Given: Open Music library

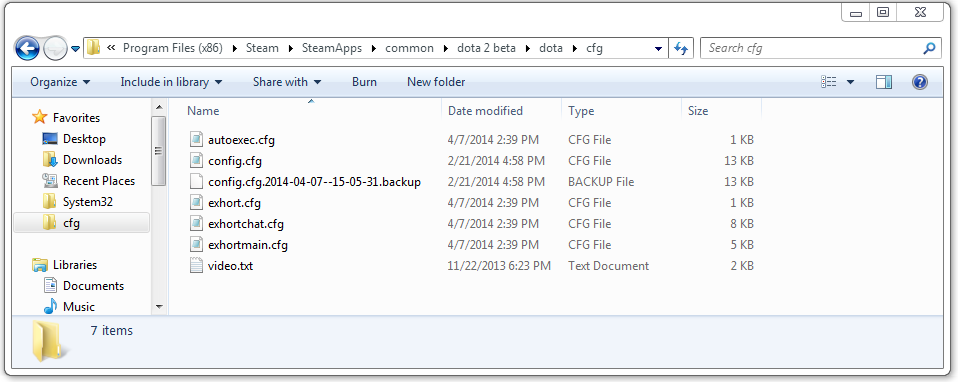Looking at the screenshot, I should pyautogui.click(x=79, y=306).
